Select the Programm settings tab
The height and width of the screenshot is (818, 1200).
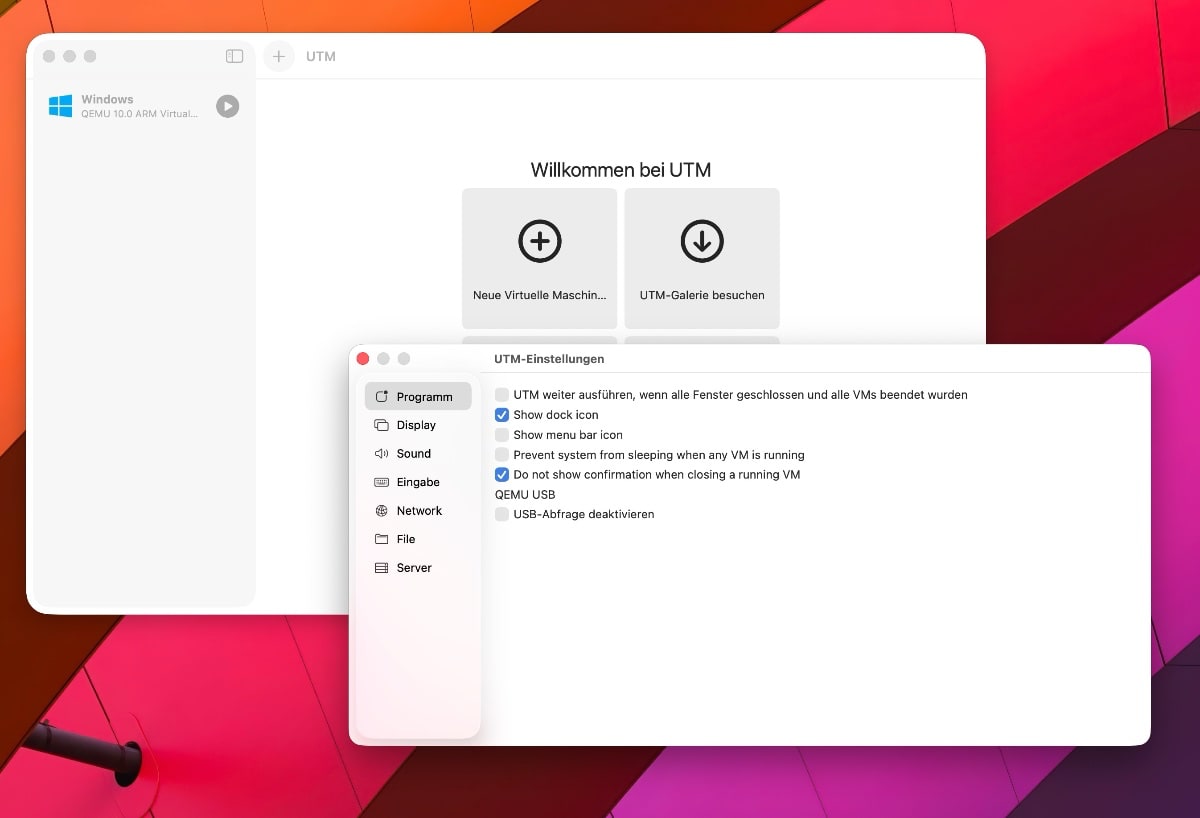pos(418,397)
